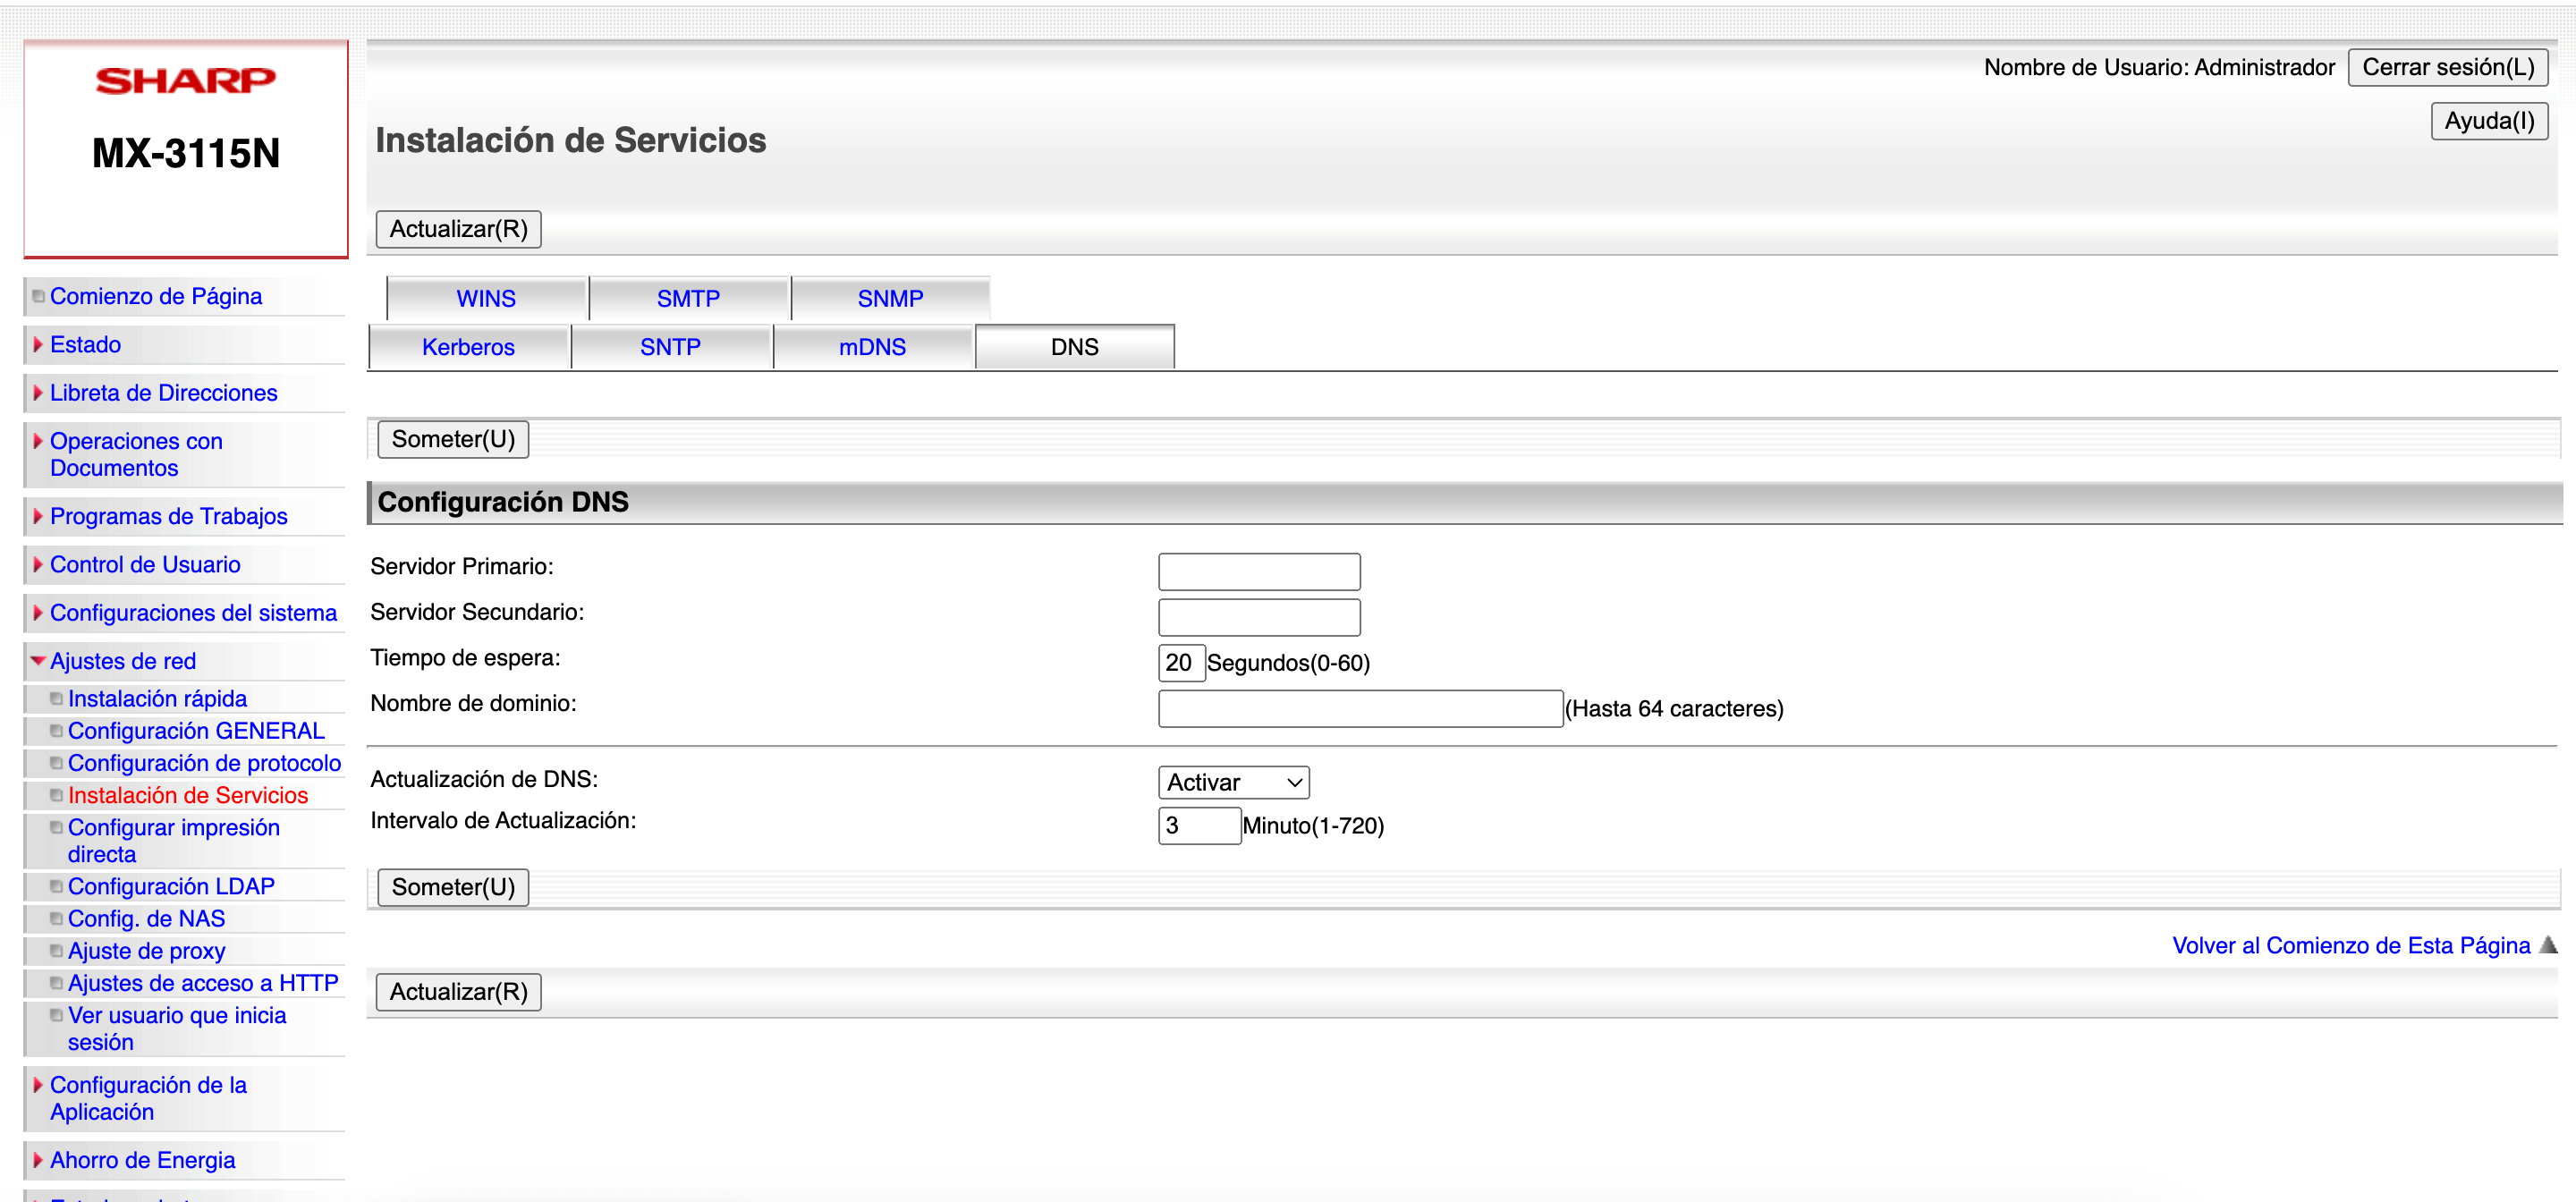Click the Sharp logo image

click(x=185, y=80)
